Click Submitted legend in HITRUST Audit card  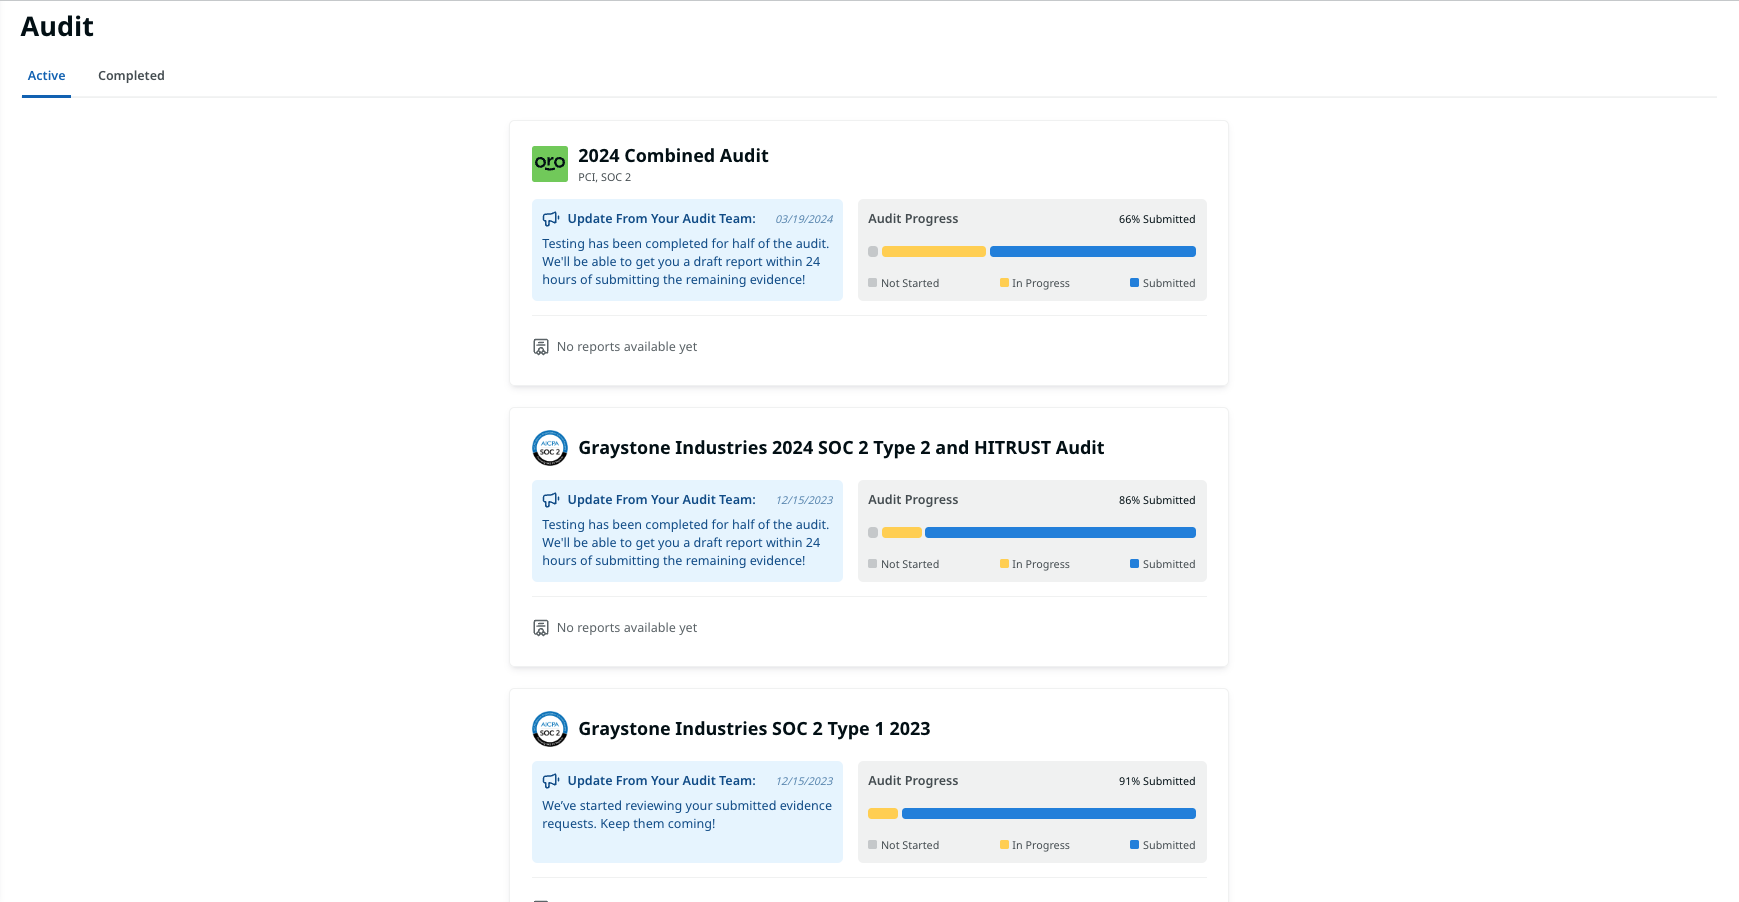[x=1163, y=564]
